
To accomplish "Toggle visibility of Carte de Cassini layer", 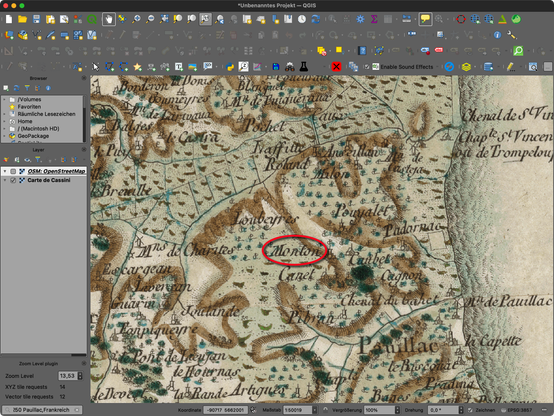I will tap(13, 180).
